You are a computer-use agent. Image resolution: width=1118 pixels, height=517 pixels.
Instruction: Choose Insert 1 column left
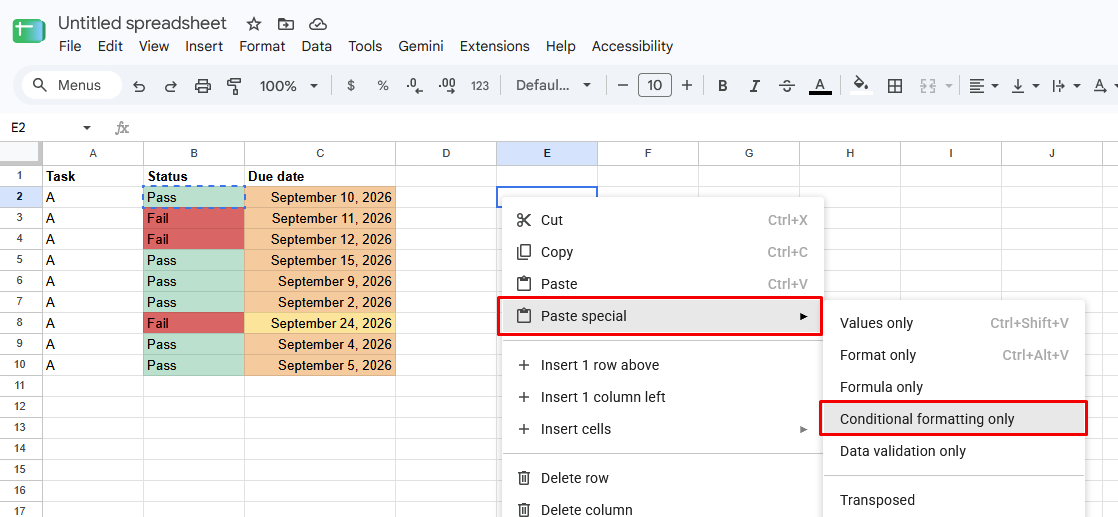663,397
